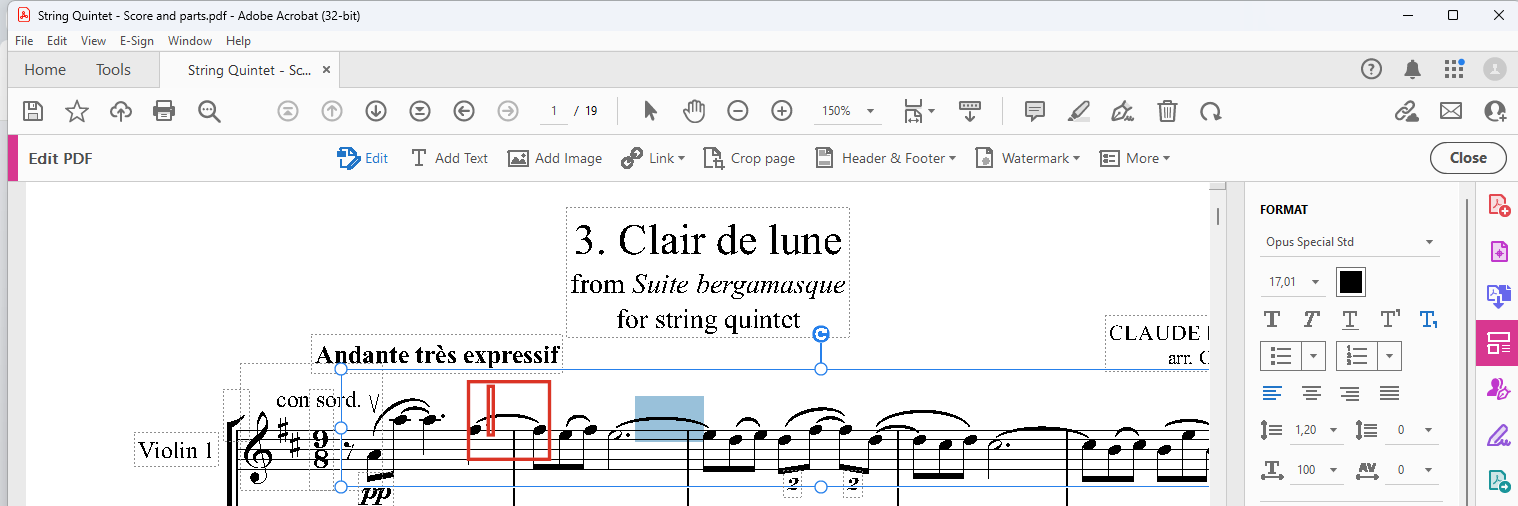
Task: Print the document with the printer icon
Action: tap(165, 111)
